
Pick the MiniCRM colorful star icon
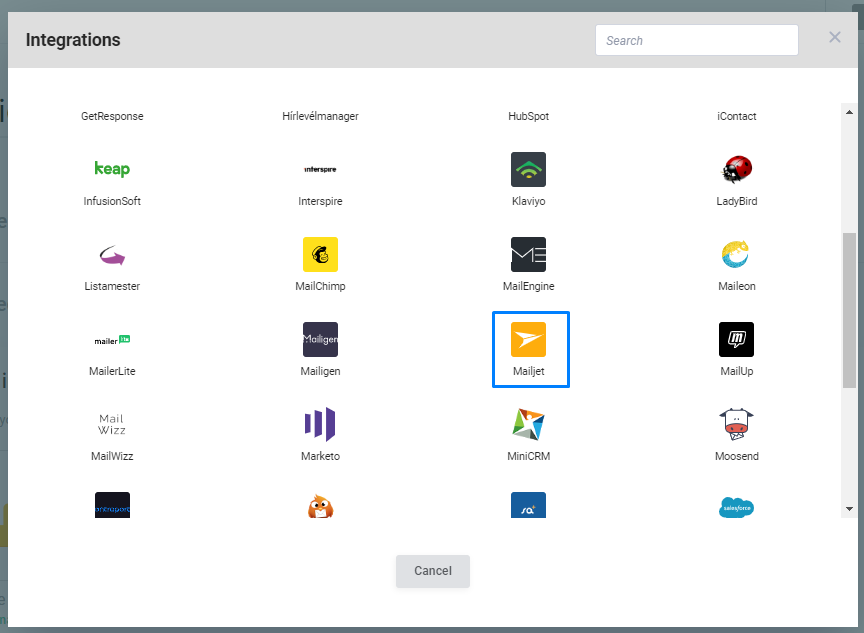528,424
